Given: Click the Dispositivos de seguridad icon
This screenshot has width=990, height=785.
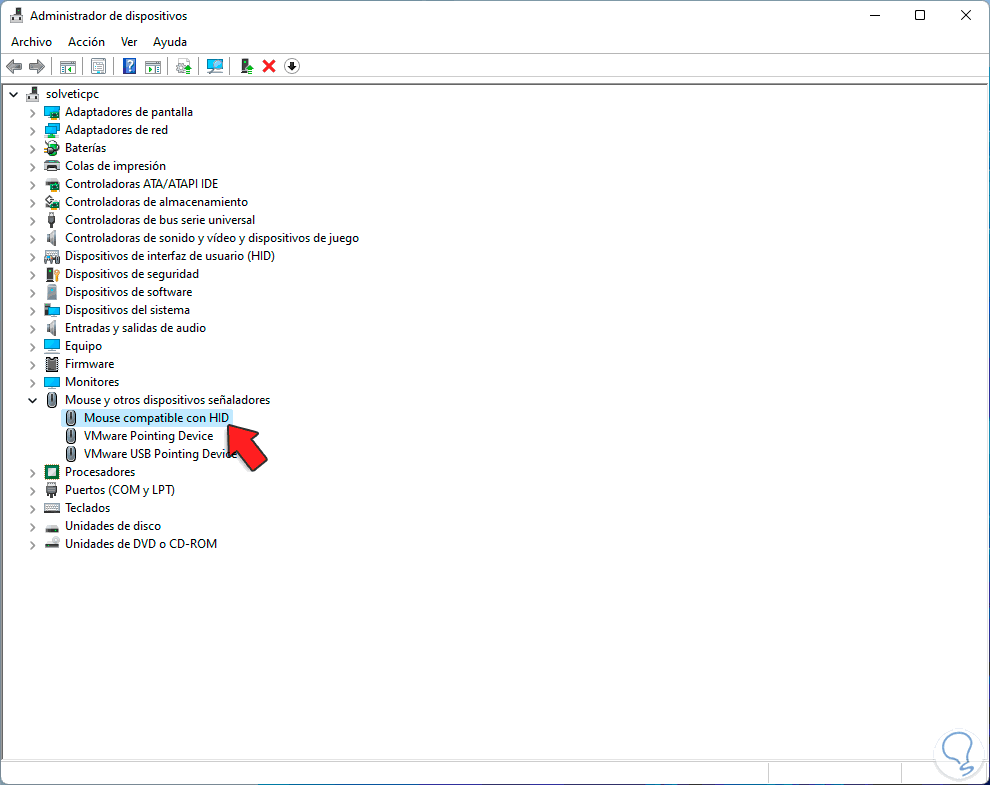Looking at the screenshot, I should (52, 274).
